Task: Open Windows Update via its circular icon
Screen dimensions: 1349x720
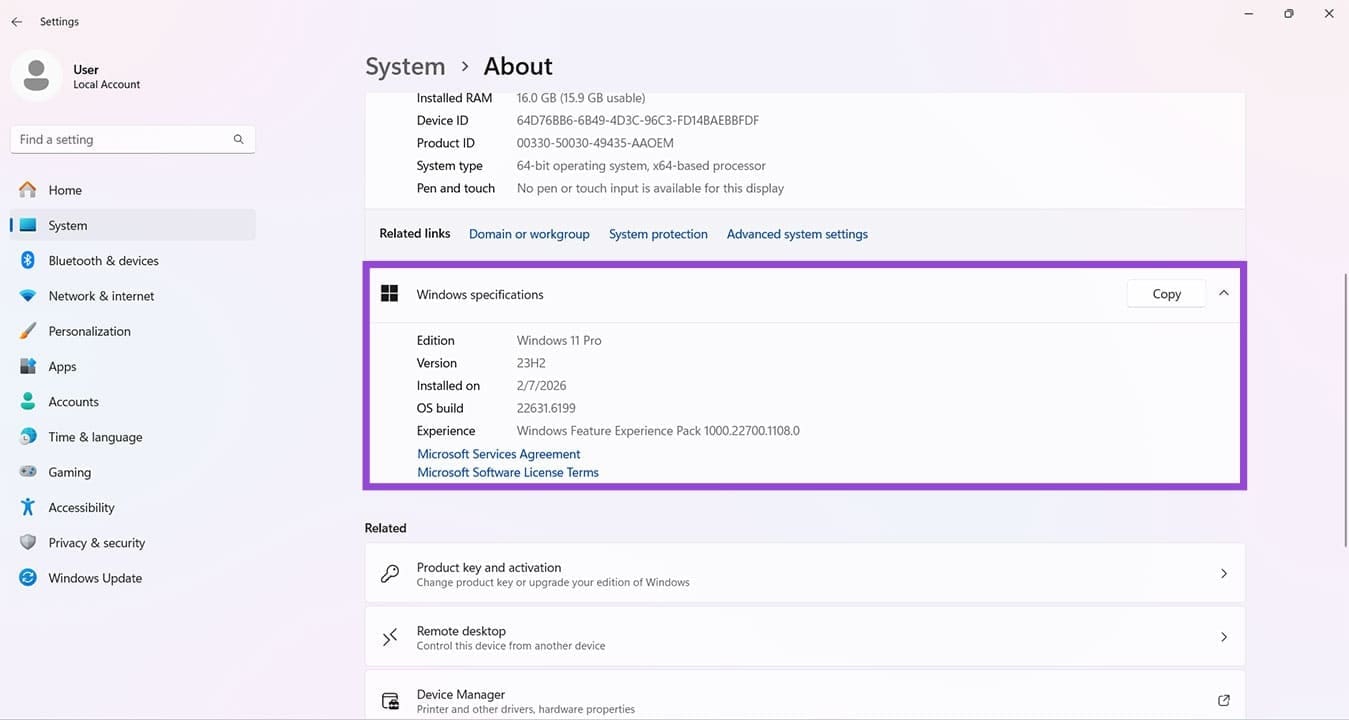Action: (29, 577)
